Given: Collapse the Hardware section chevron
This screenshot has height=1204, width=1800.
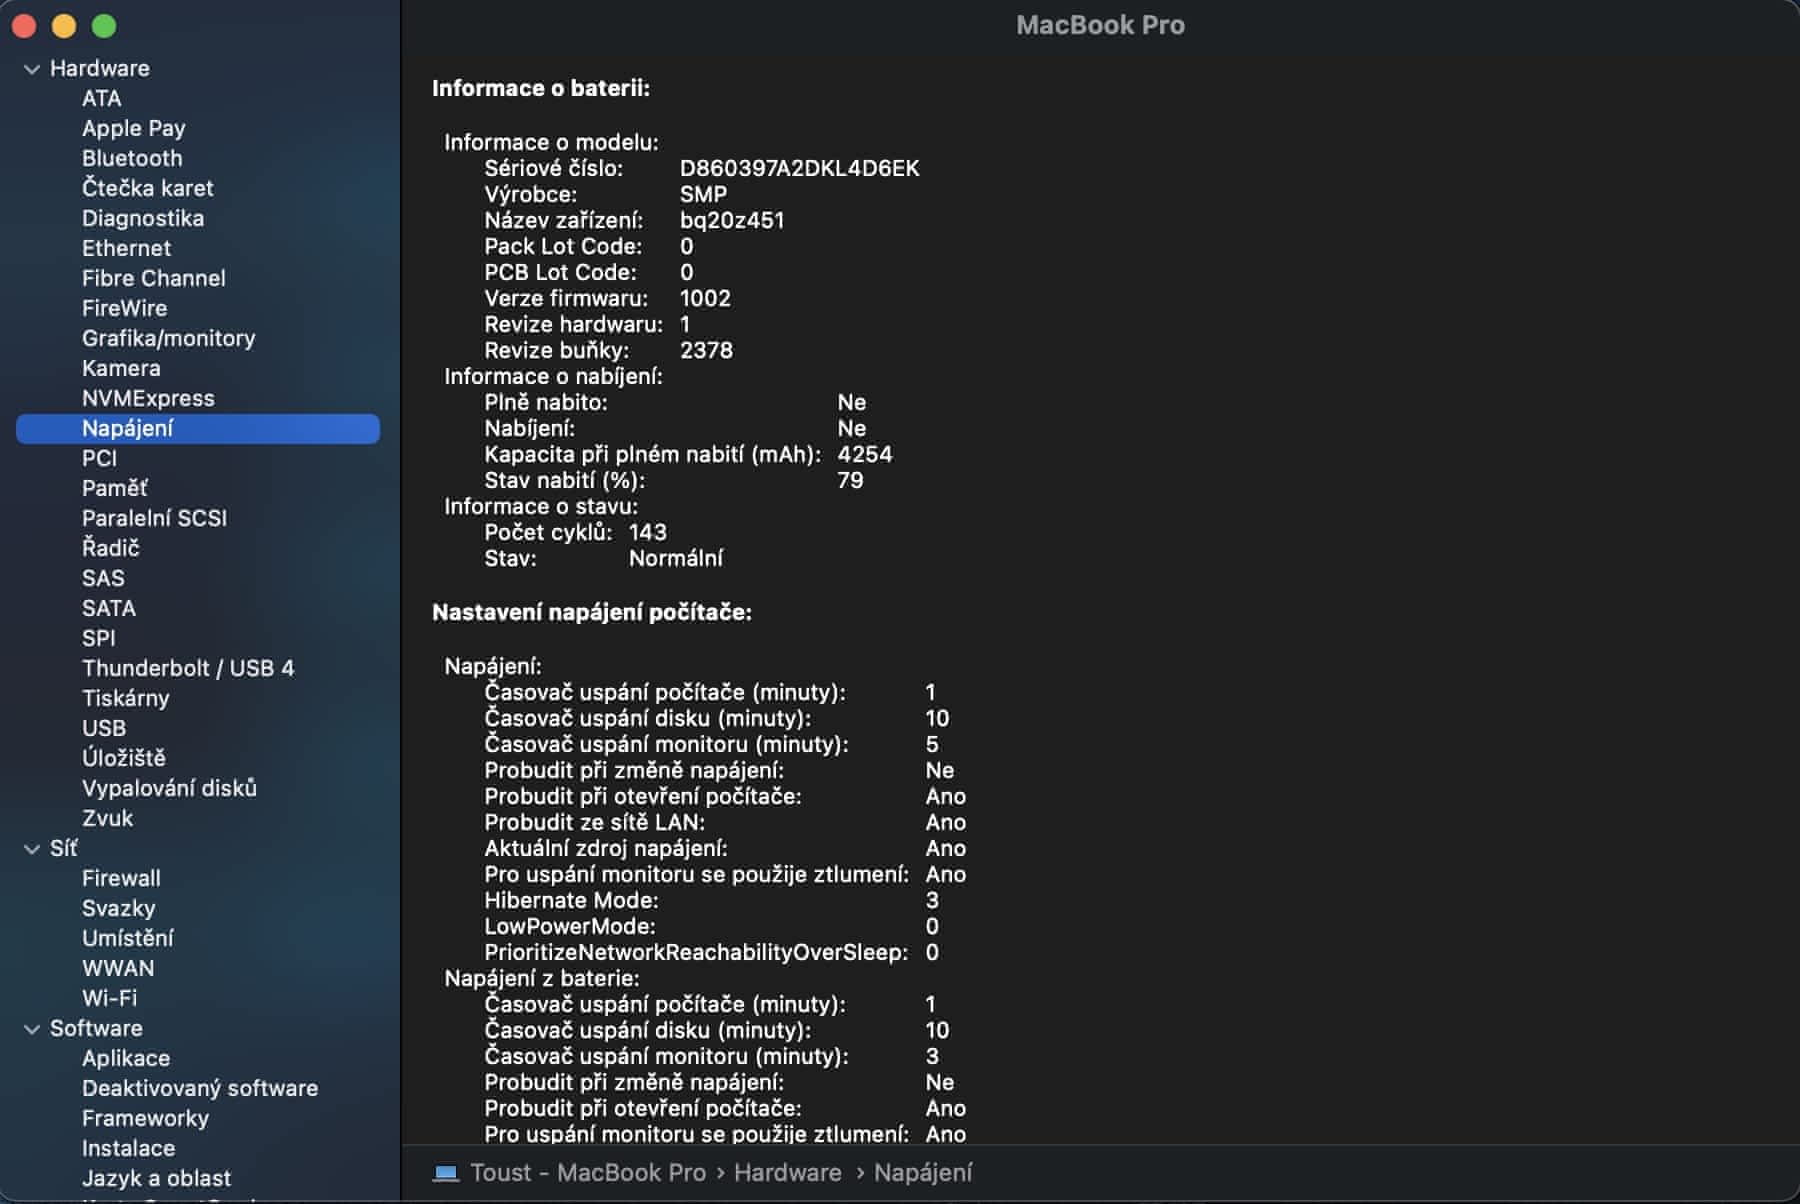Looking at the screenshot, I should point(32,69).
